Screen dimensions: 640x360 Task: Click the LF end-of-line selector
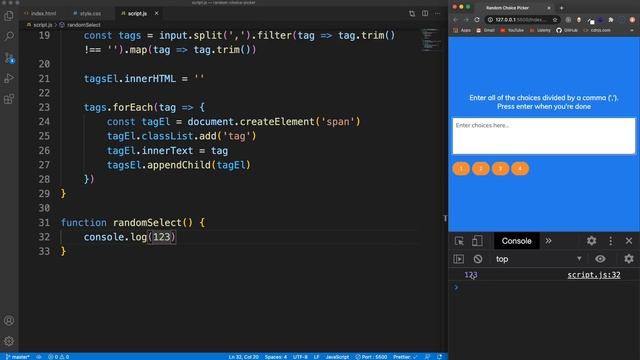316,357
